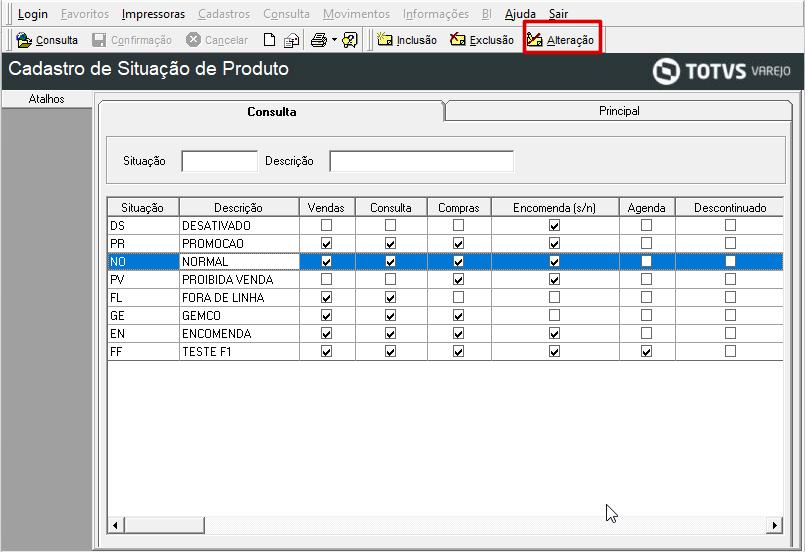Viewport: 805px width, 552px height.
Task: Toggle Encomenda checkbox for DESATIVADO
Action: 554,225
